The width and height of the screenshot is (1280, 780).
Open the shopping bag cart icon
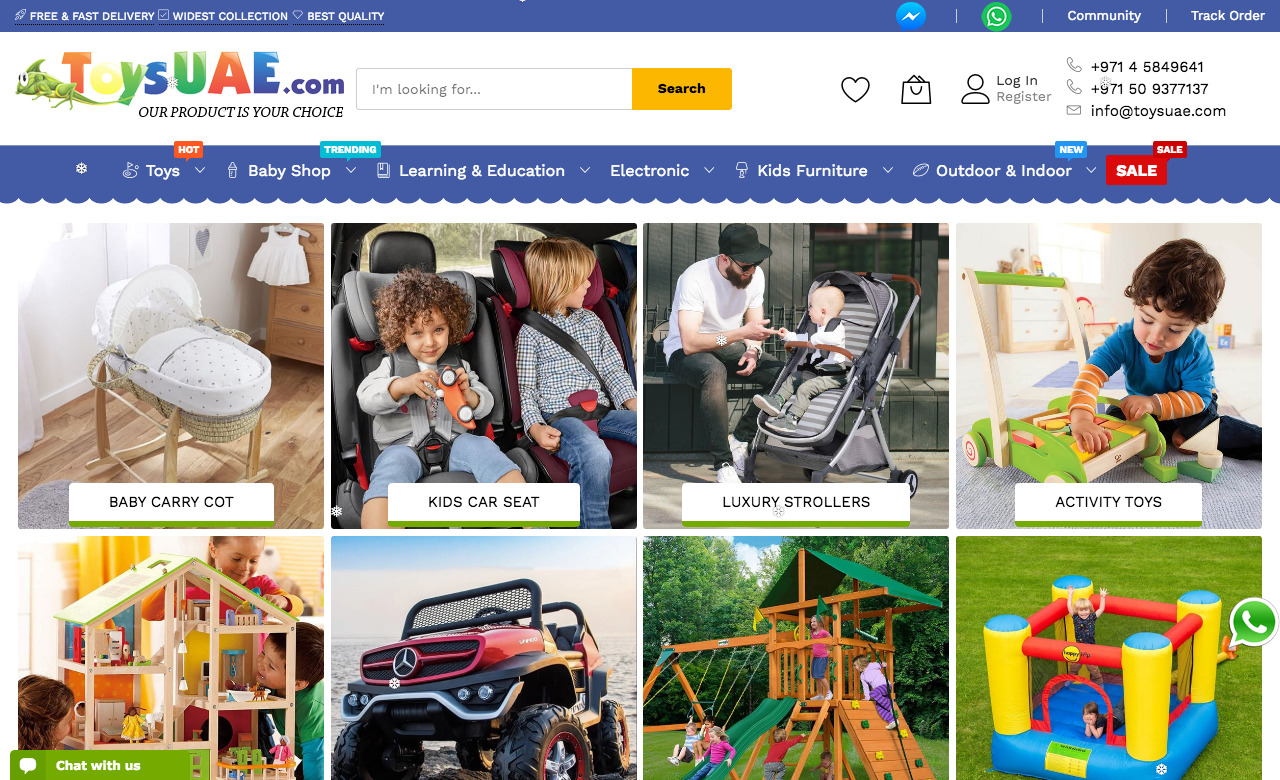click(916, 90)
